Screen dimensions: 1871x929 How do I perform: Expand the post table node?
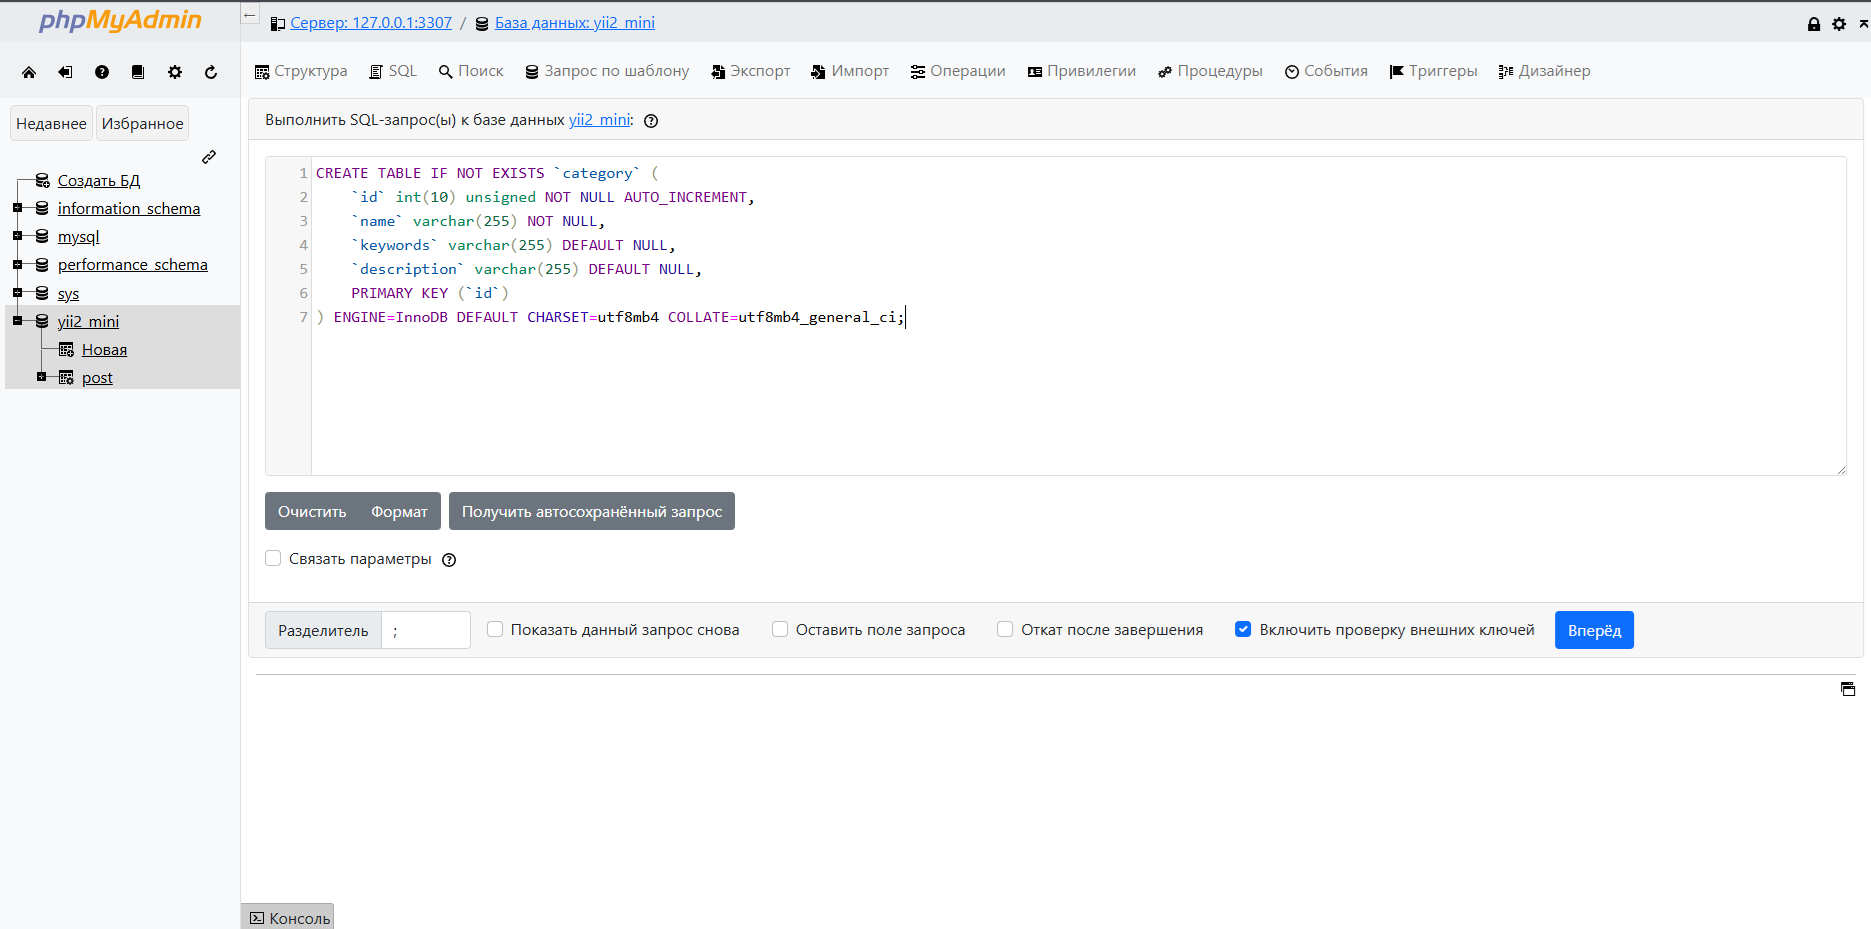click(41, 377)
